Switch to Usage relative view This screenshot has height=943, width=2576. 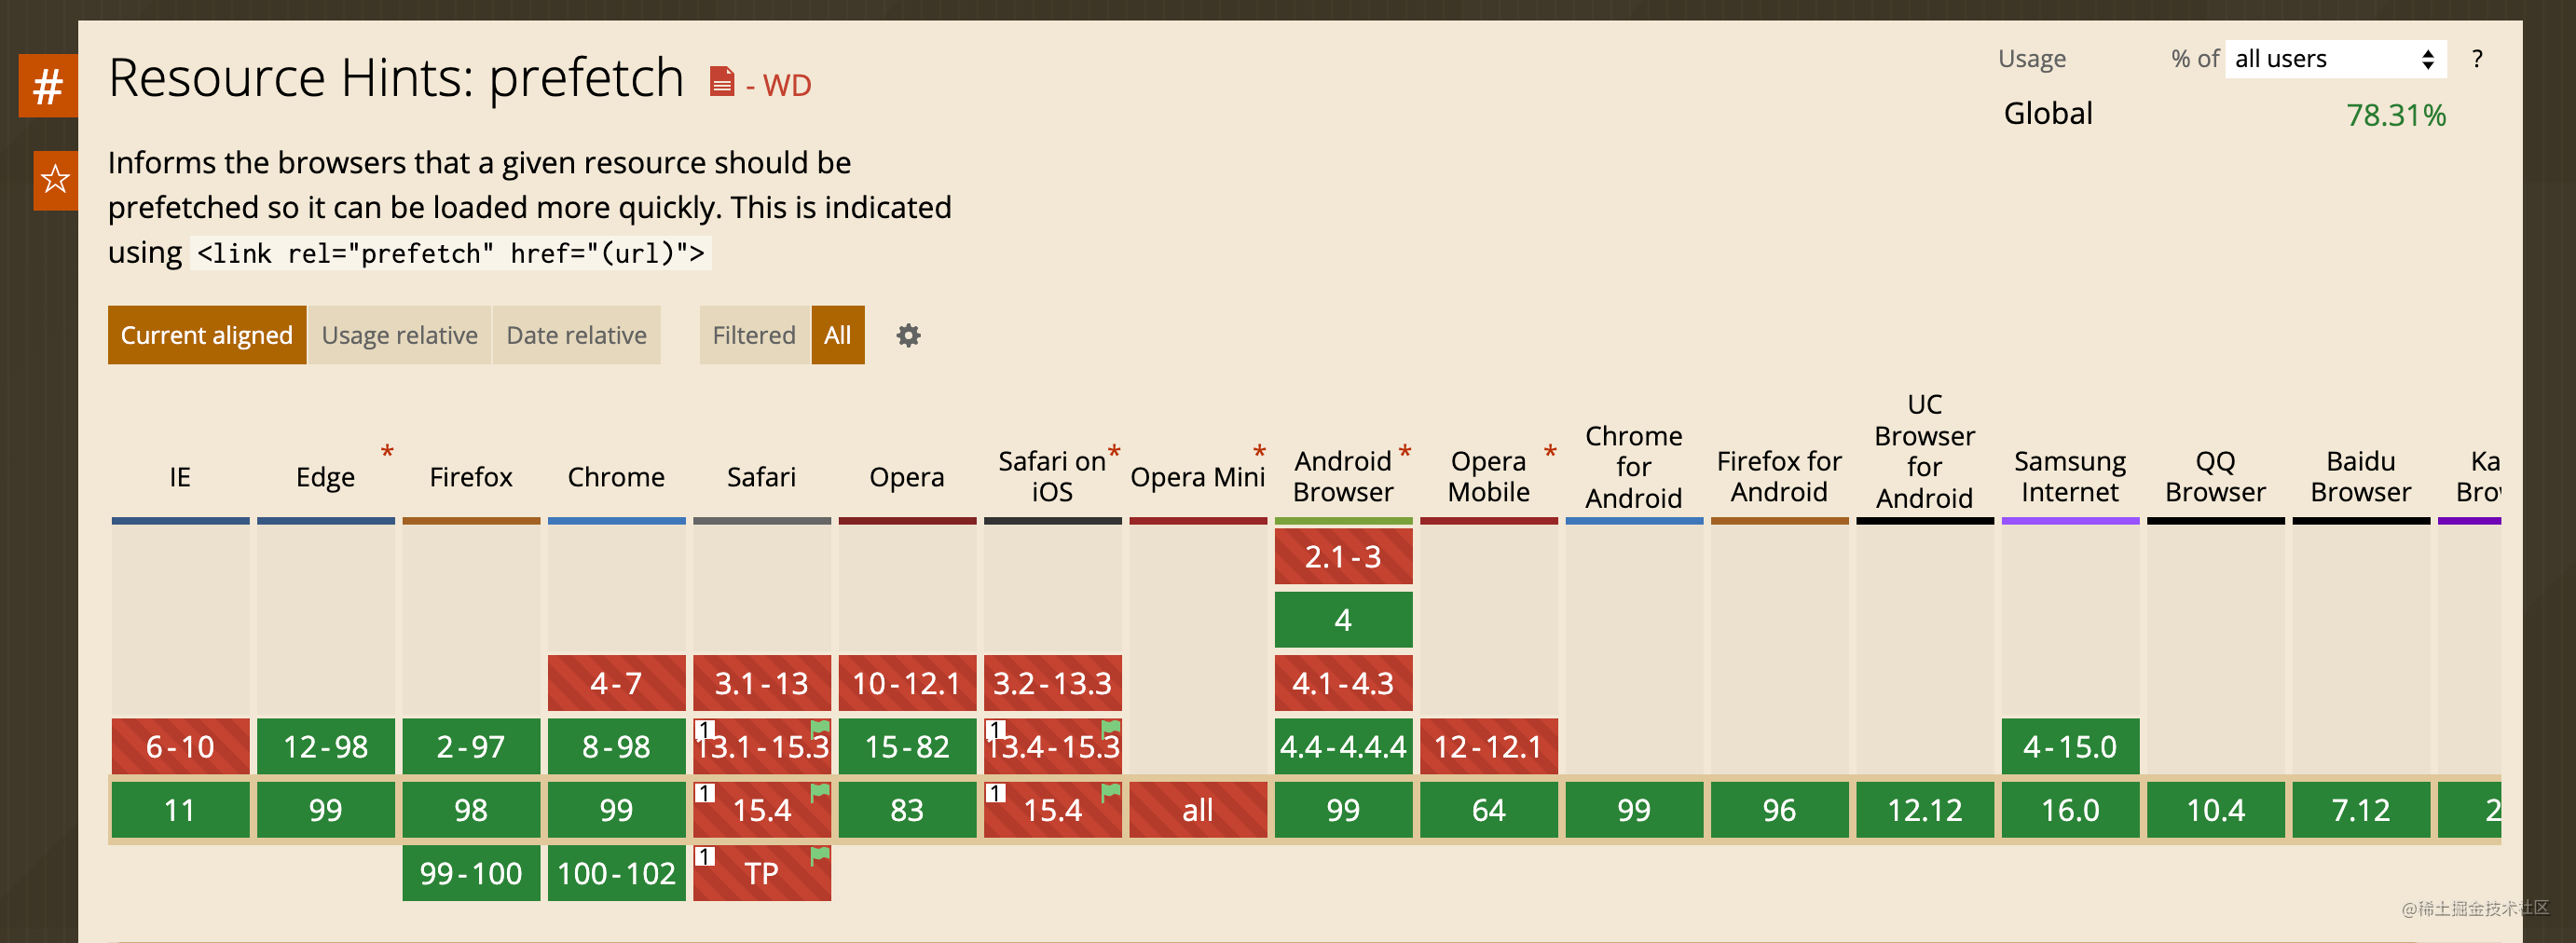[399, 336]
